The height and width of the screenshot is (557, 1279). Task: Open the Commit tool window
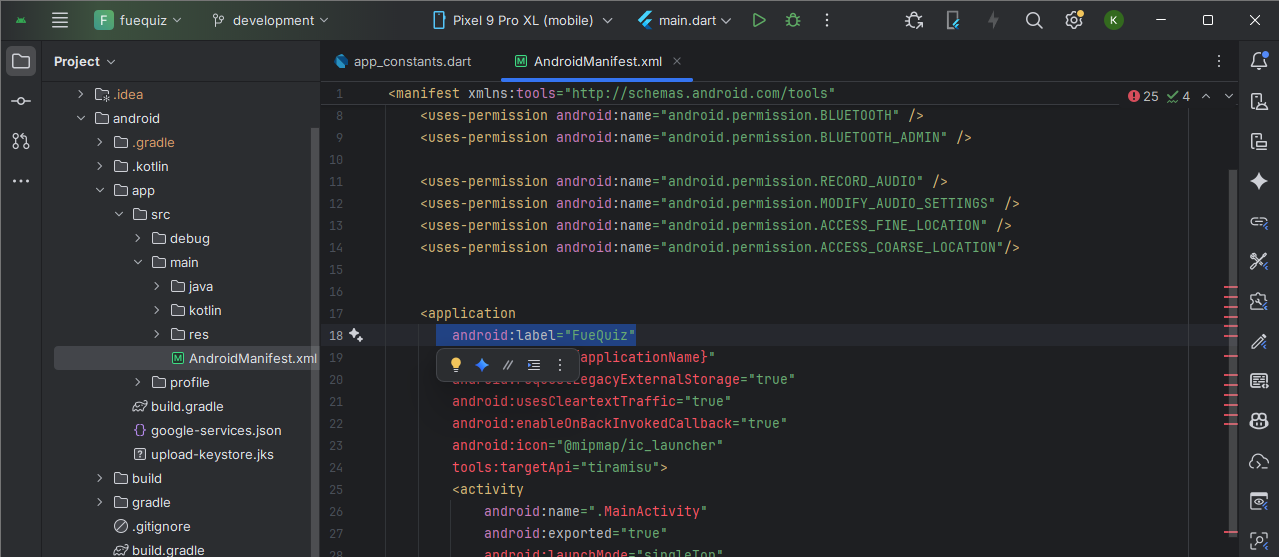(x=21, y=101)
